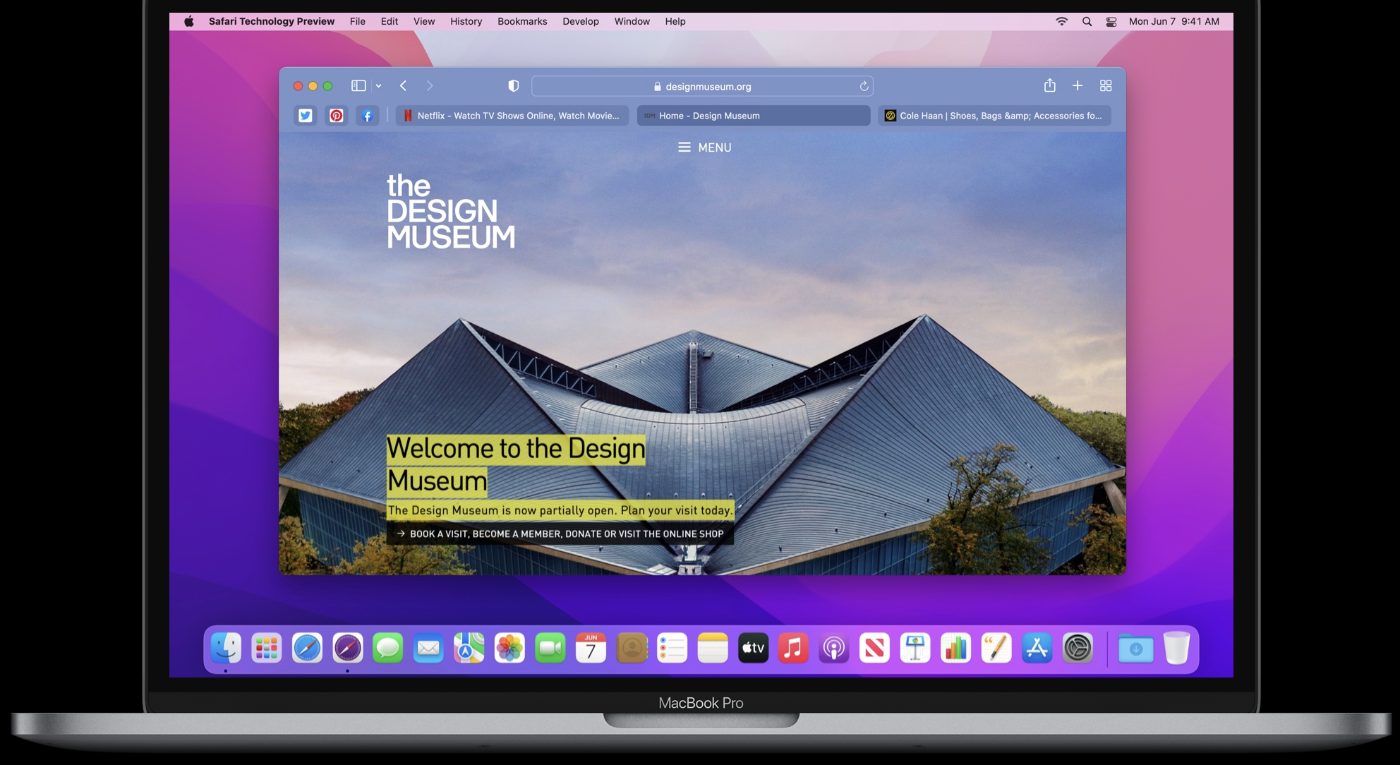Screen dimensions: 1400x765
Task: Open Keynote from the Dock
Action: pyautogui.click(x=915, y=648)
